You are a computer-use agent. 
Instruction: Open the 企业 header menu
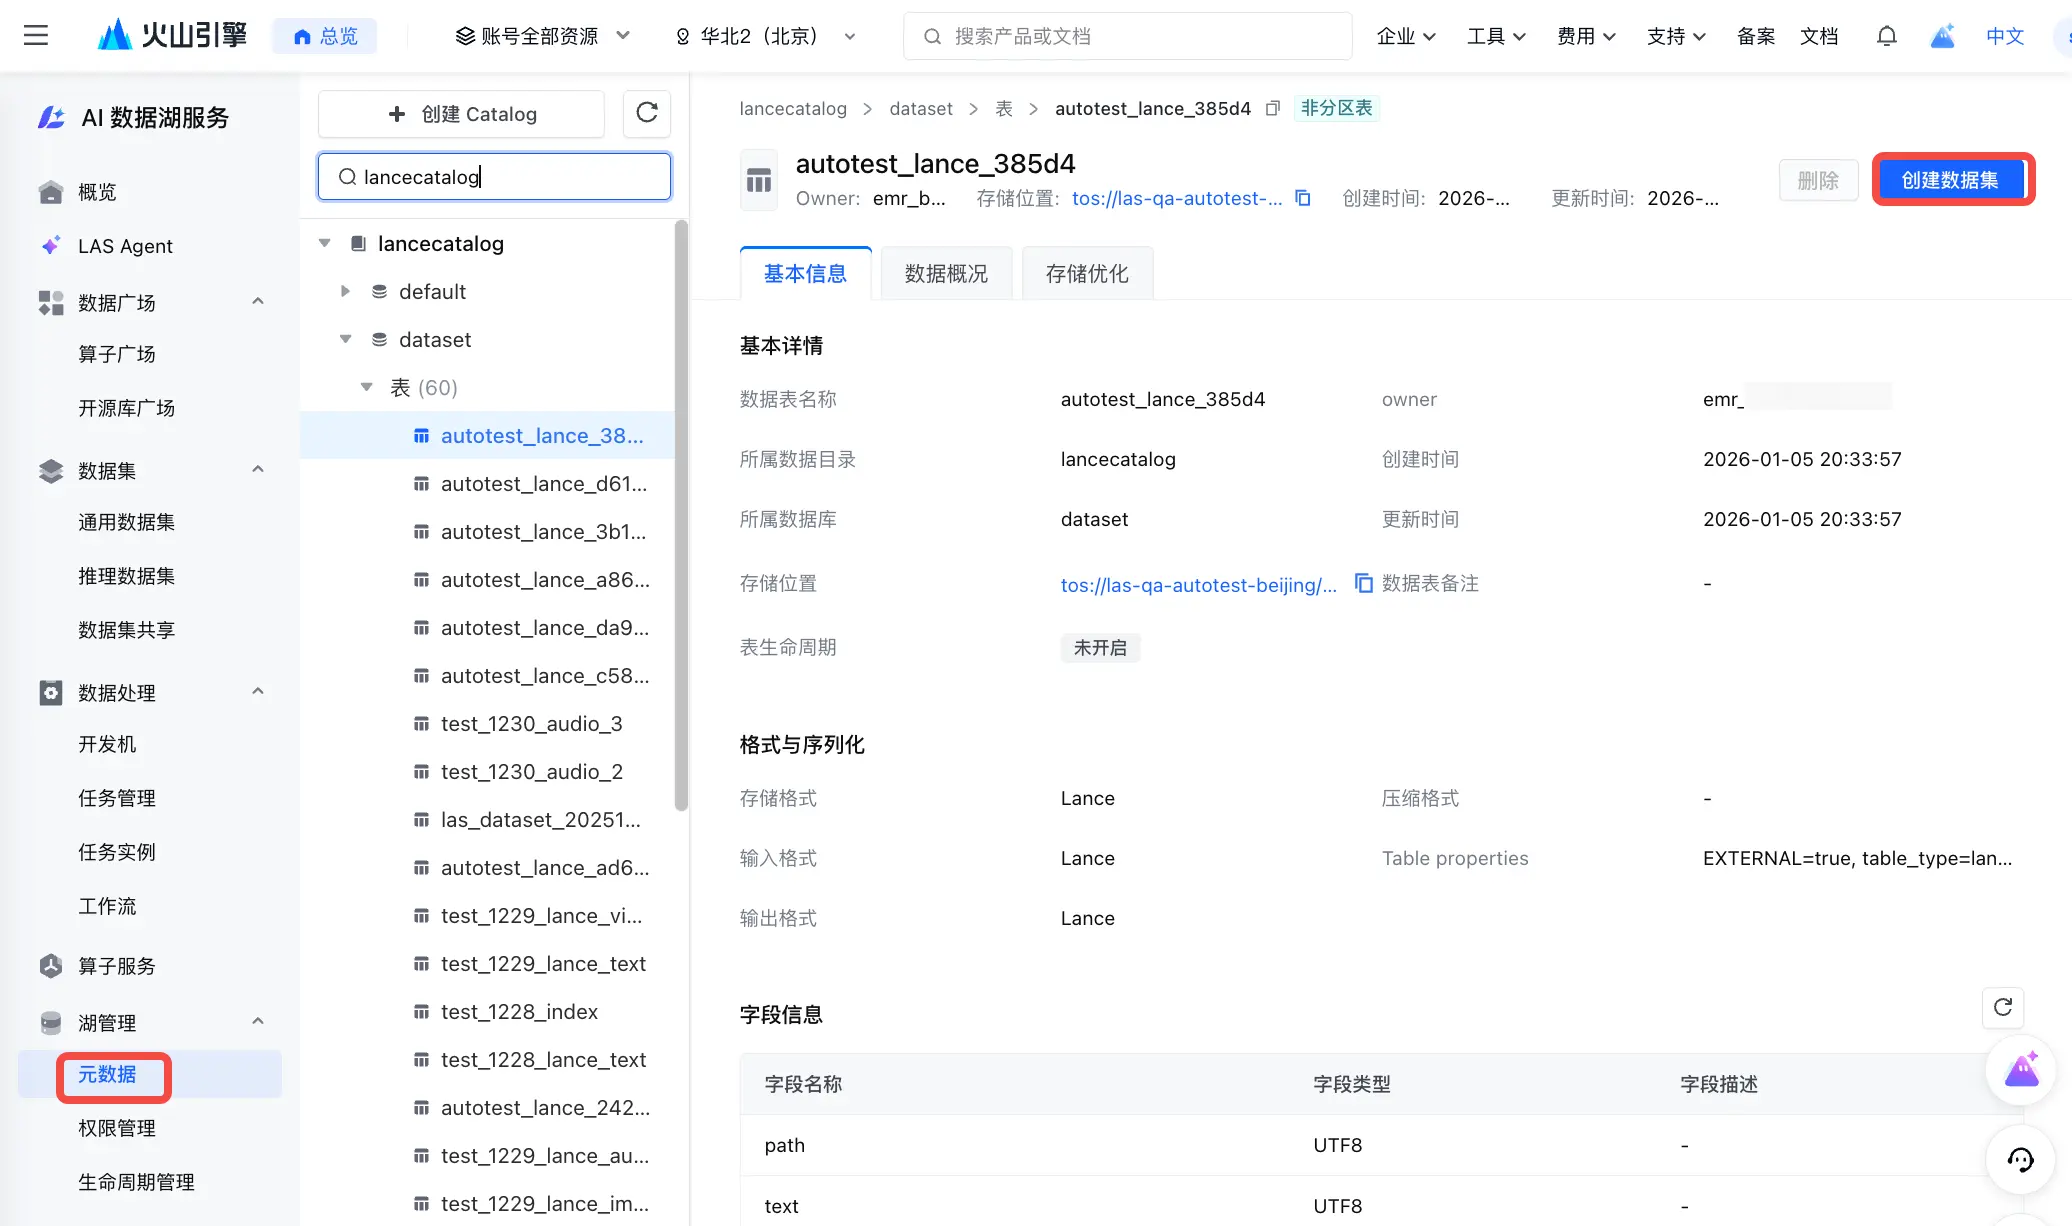(1406, 36)
